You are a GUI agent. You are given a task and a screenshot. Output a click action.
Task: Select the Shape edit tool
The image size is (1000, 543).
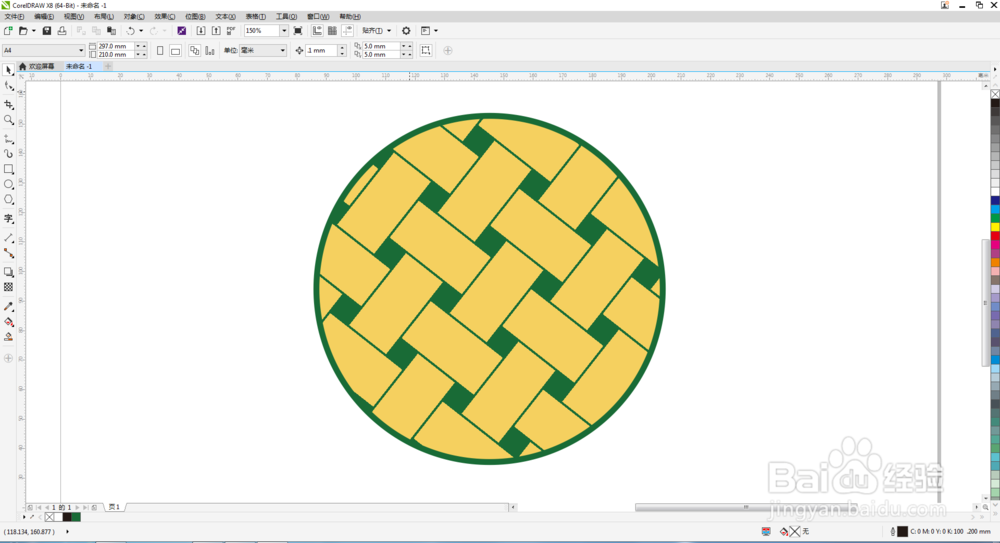8,86
